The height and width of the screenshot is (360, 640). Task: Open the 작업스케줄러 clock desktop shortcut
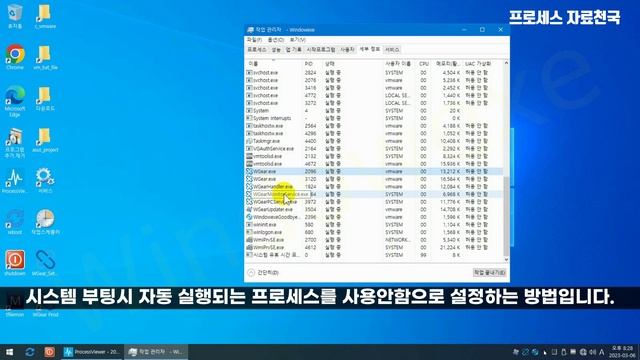coord(45,222)
